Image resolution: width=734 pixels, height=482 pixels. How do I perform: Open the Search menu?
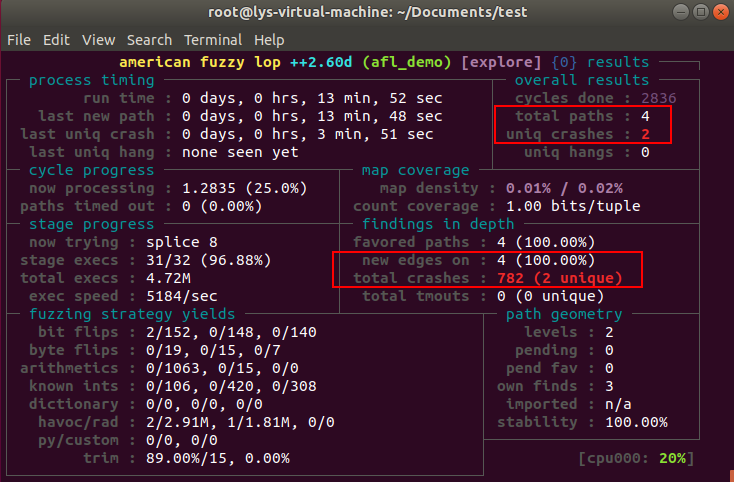149,40
